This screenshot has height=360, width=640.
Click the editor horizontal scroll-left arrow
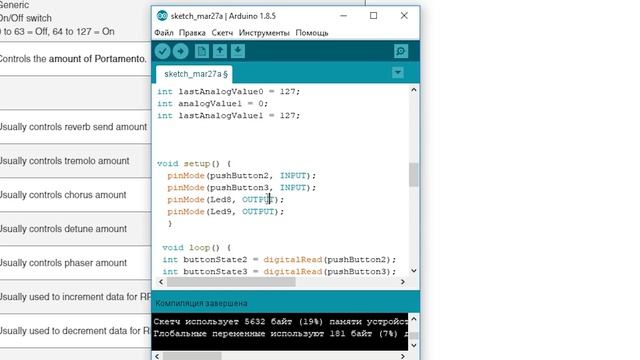161,282
